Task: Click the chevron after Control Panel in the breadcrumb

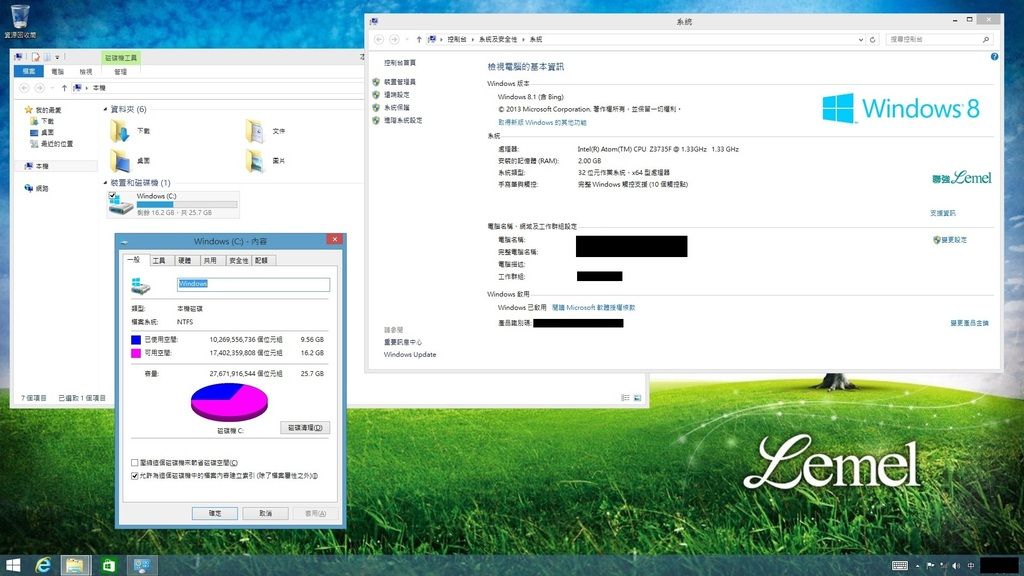Action: pyautogui.click(x=473, y=39)
